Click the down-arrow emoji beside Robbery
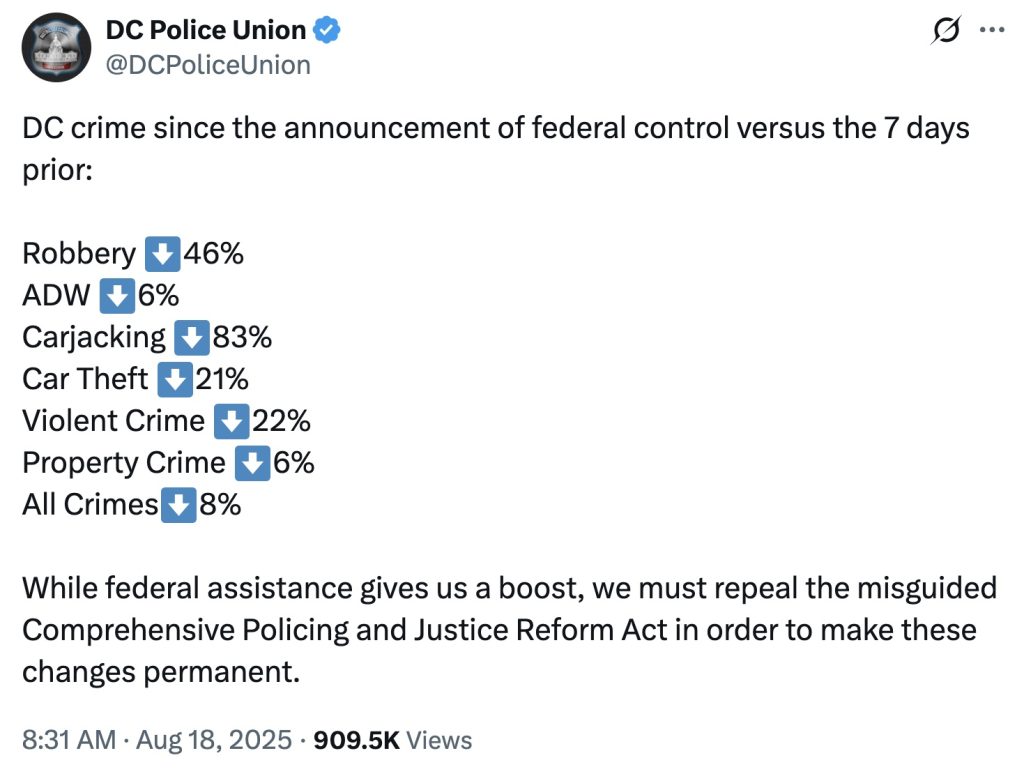 pos(162,255)
